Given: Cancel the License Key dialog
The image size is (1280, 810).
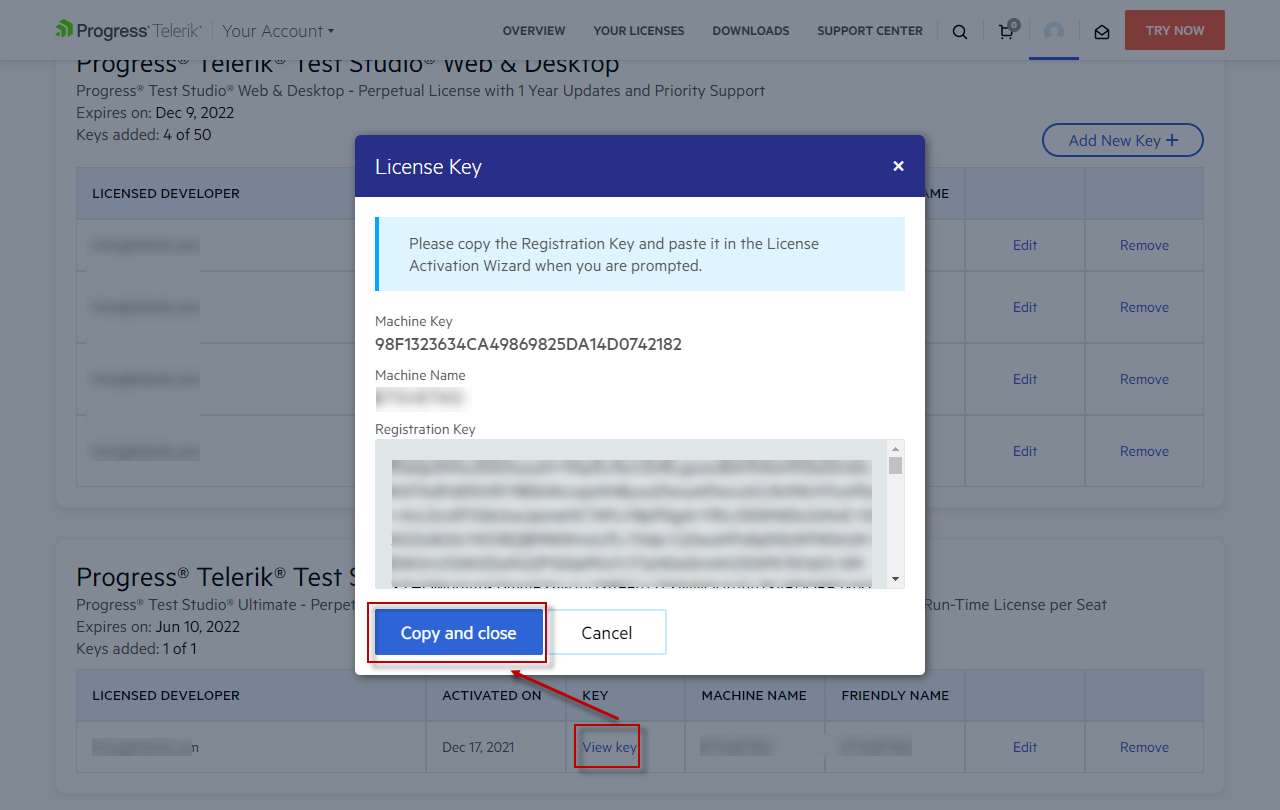Looking at the screenshot, I should 607,633.
